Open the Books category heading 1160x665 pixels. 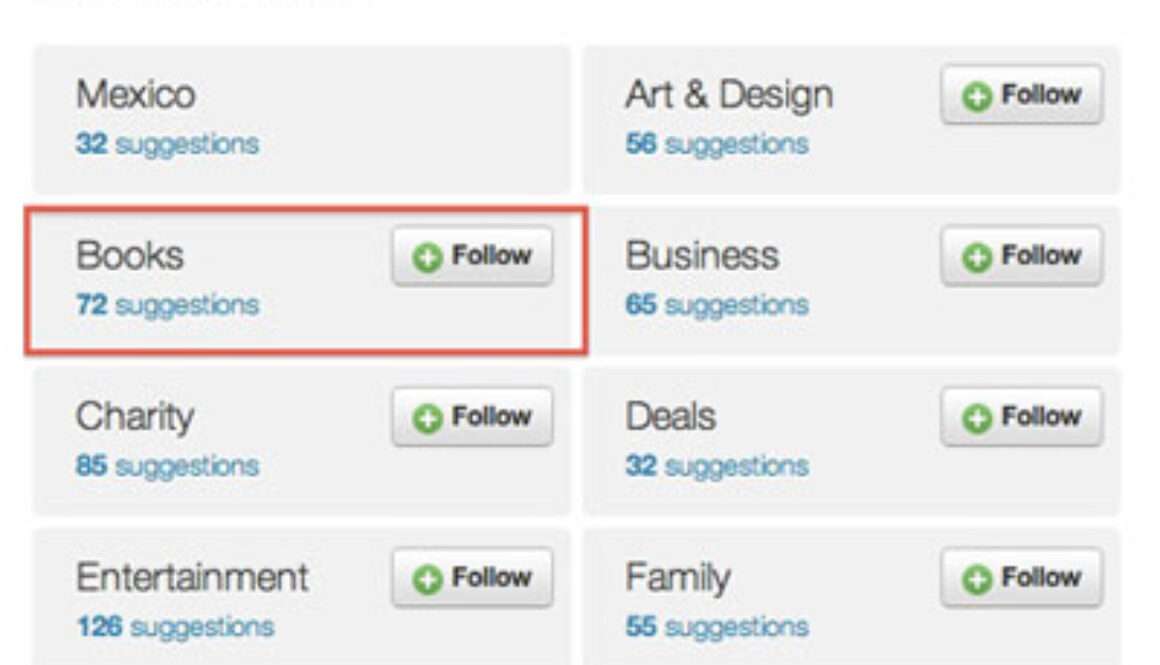[x=130, y=256]
